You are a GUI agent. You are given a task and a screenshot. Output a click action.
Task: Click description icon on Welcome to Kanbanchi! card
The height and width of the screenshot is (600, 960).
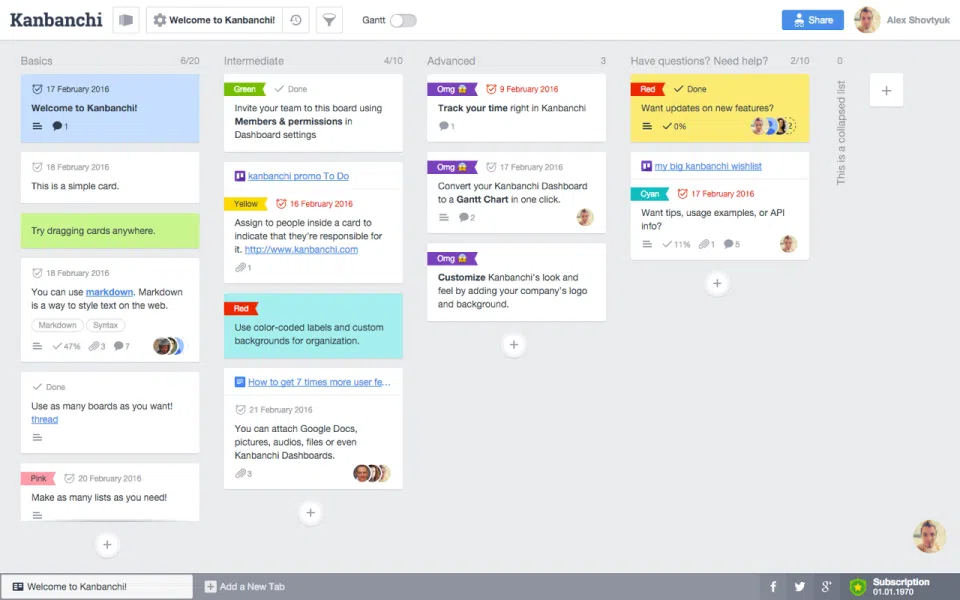point(37,126)
